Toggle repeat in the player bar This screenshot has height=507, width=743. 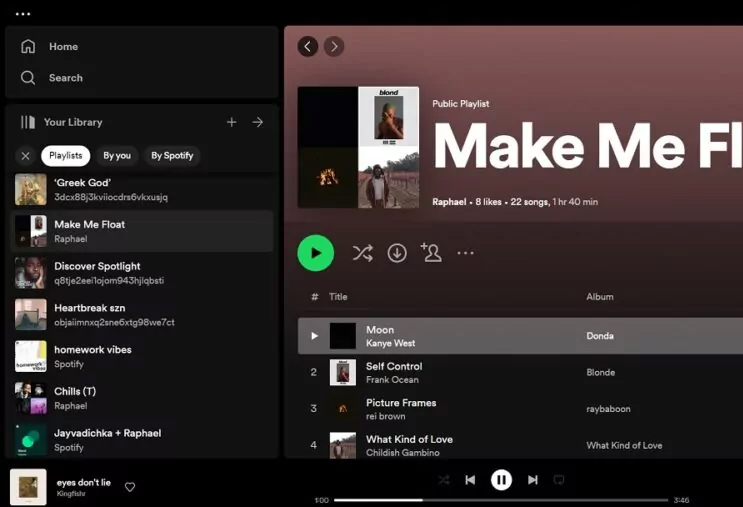pos(559,480)
